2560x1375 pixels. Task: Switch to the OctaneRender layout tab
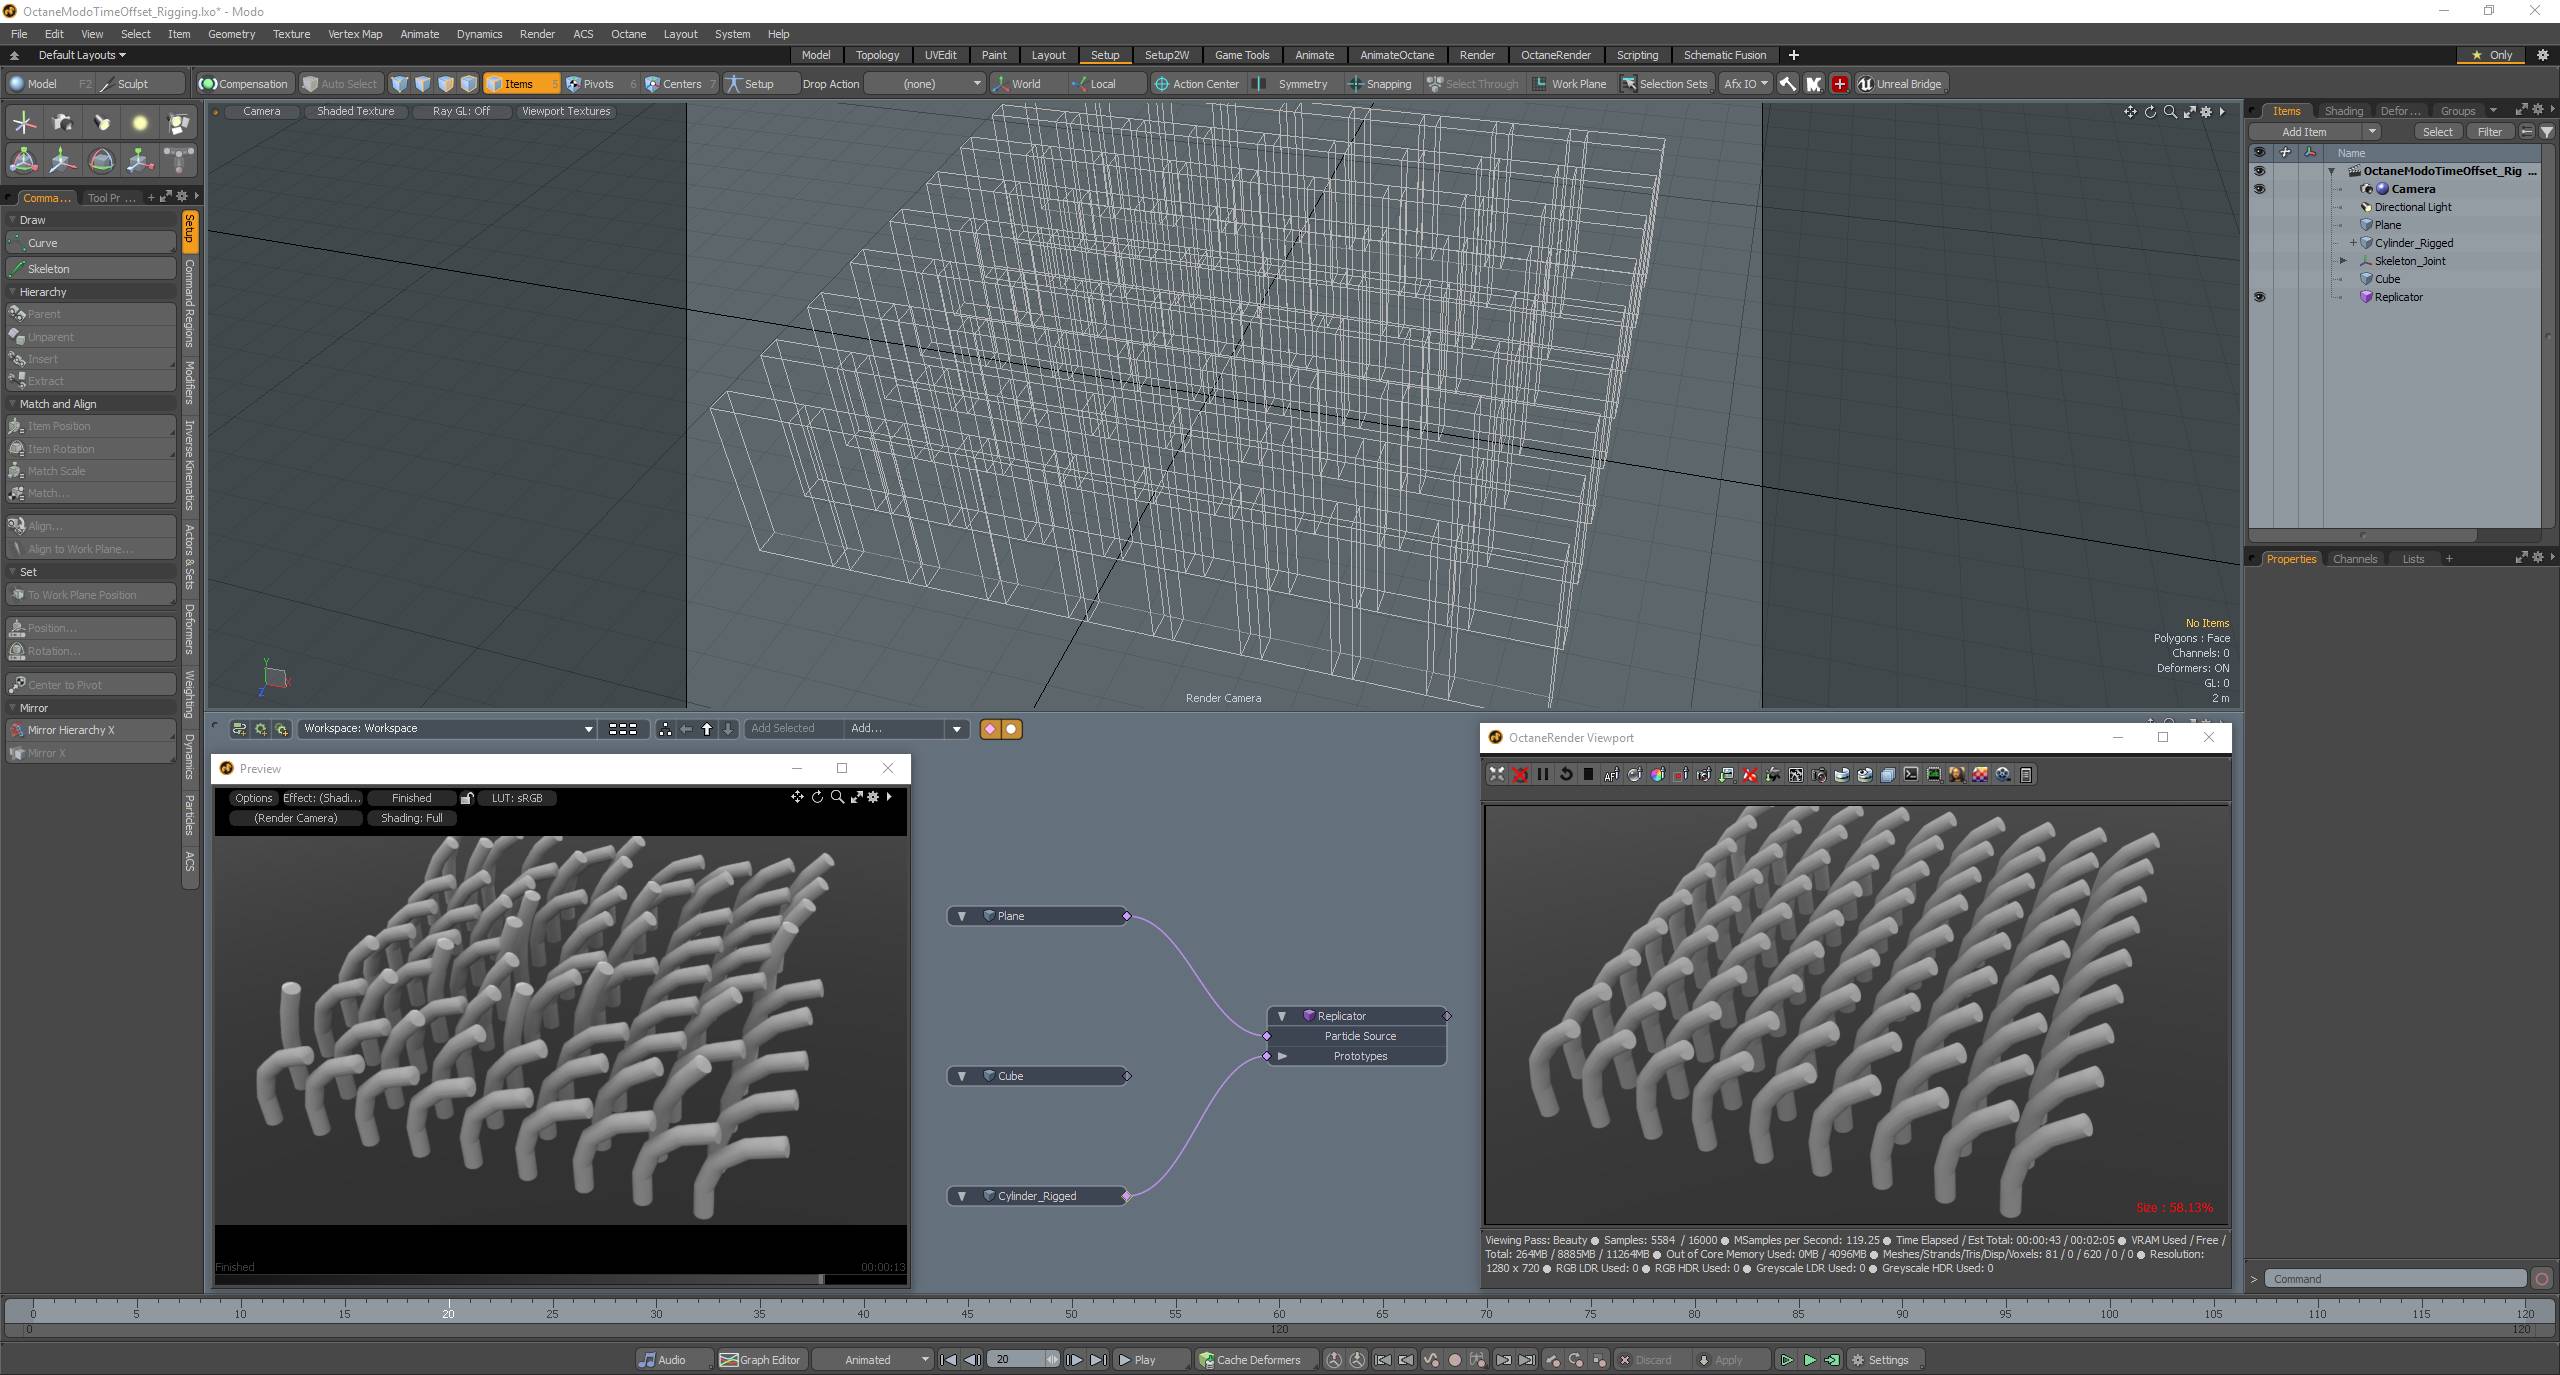pos(1555,55)
